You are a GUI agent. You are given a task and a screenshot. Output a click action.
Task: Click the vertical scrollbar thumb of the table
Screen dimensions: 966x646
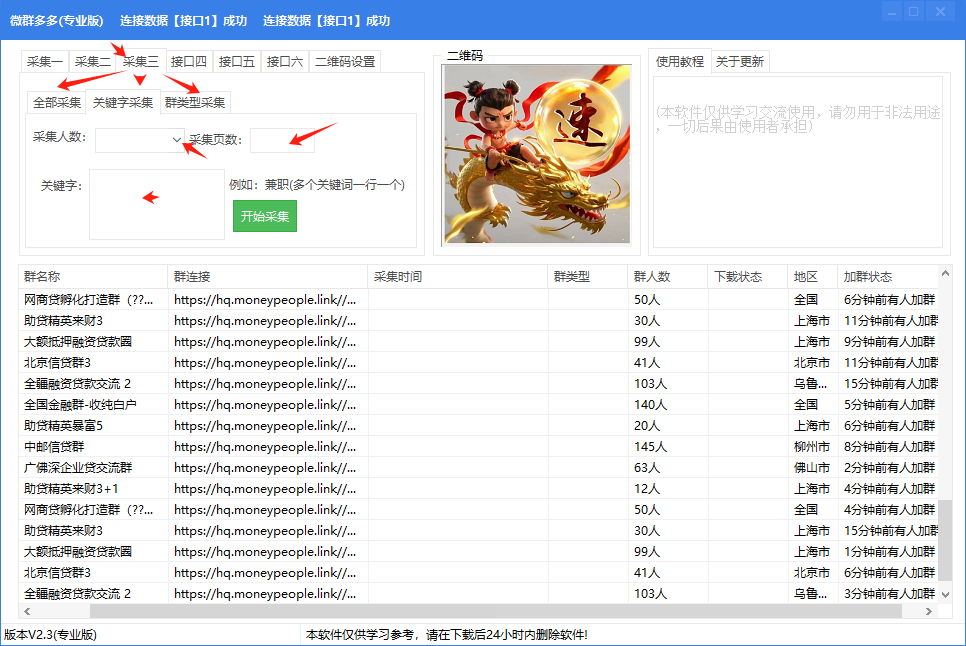click(946, 540)
